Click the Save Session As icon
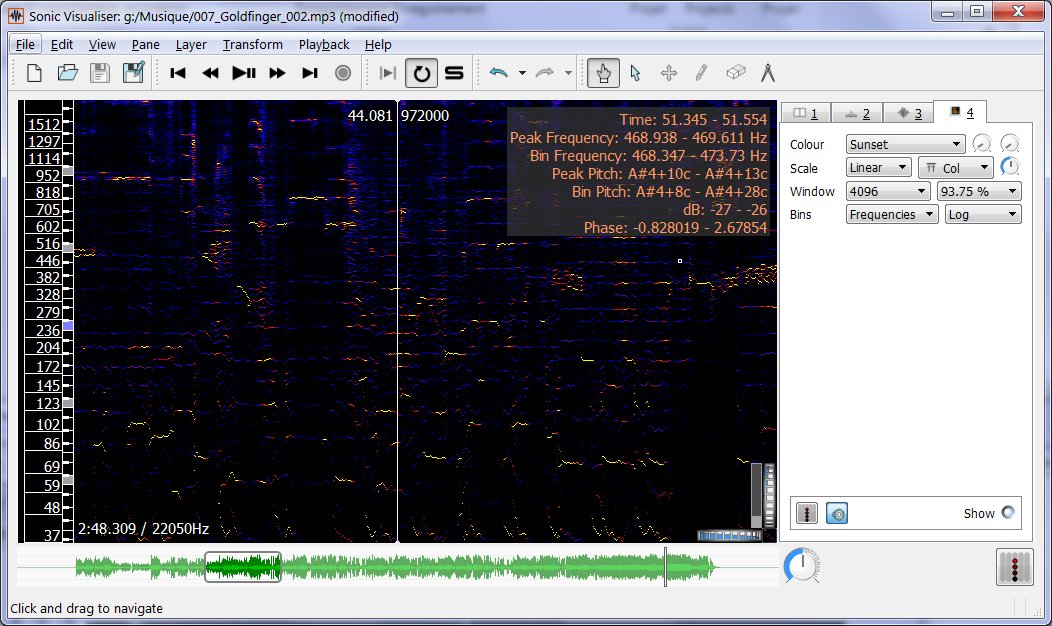The image size is (1052, 626). 134,72
